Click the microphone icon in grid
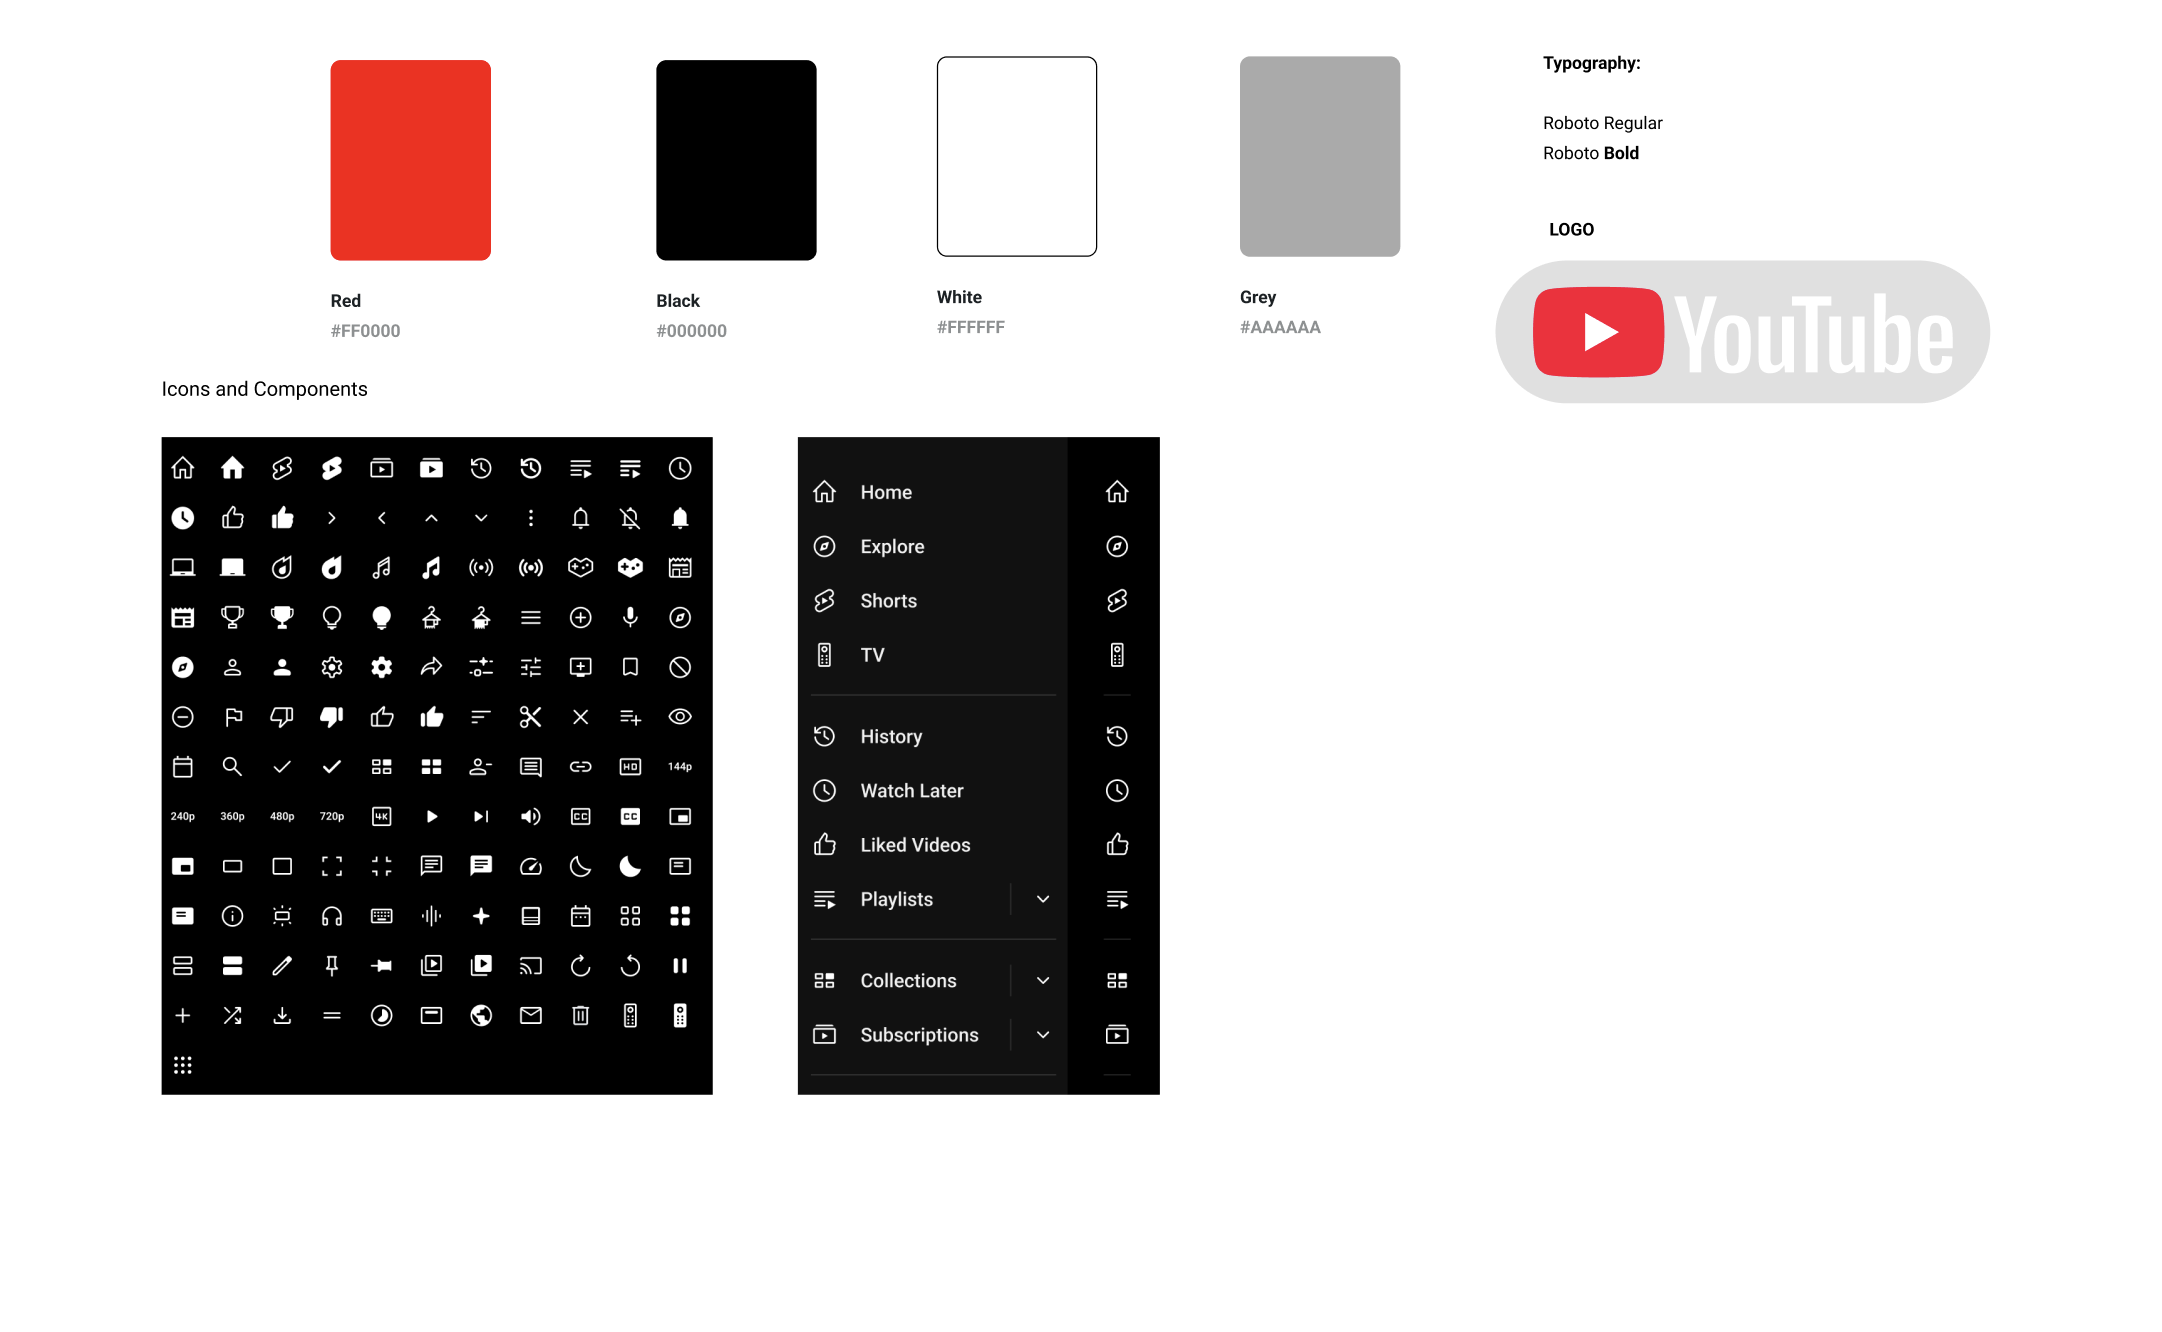The height and width of the screenshot is (1332, 2162). (630, 617)
